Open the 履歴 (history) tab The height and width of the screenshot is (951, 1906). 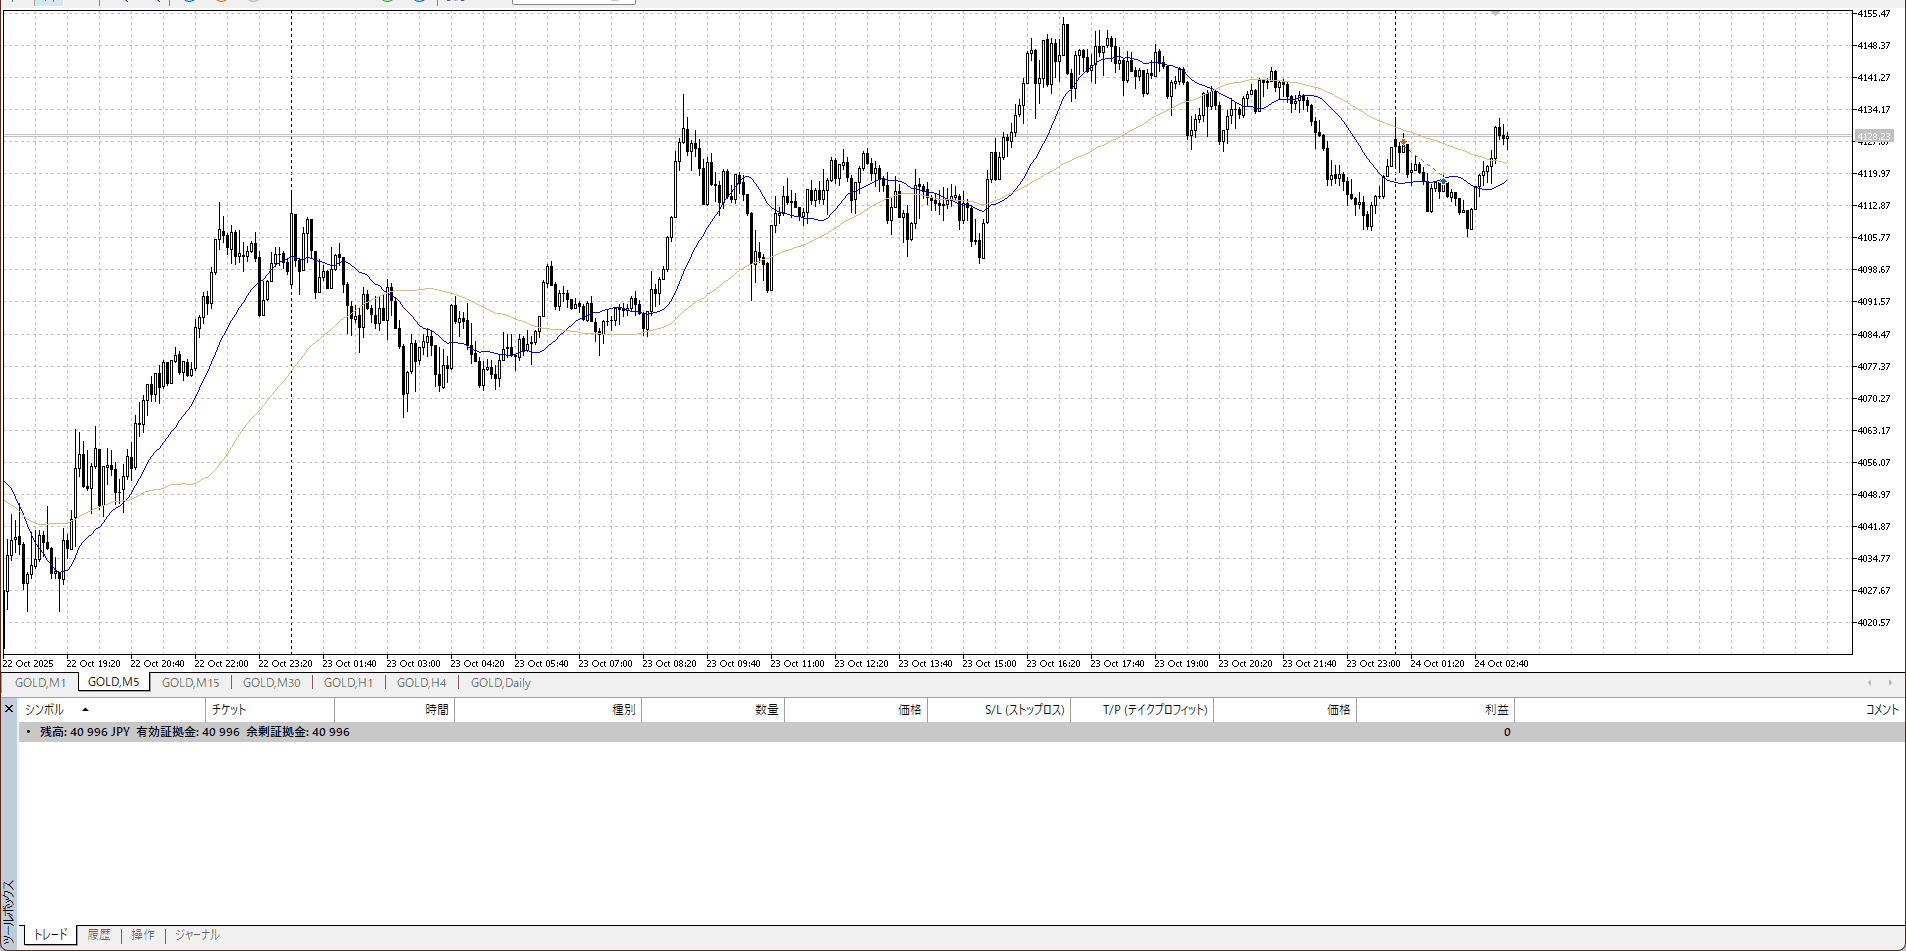99,935
